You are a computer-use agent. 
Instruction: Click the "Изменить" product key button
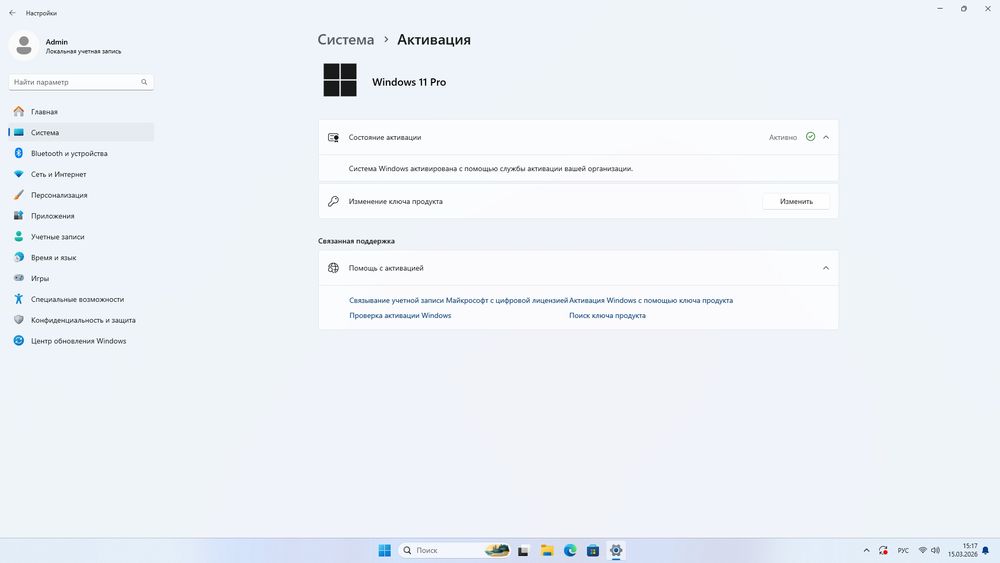(x=796, y=201)
